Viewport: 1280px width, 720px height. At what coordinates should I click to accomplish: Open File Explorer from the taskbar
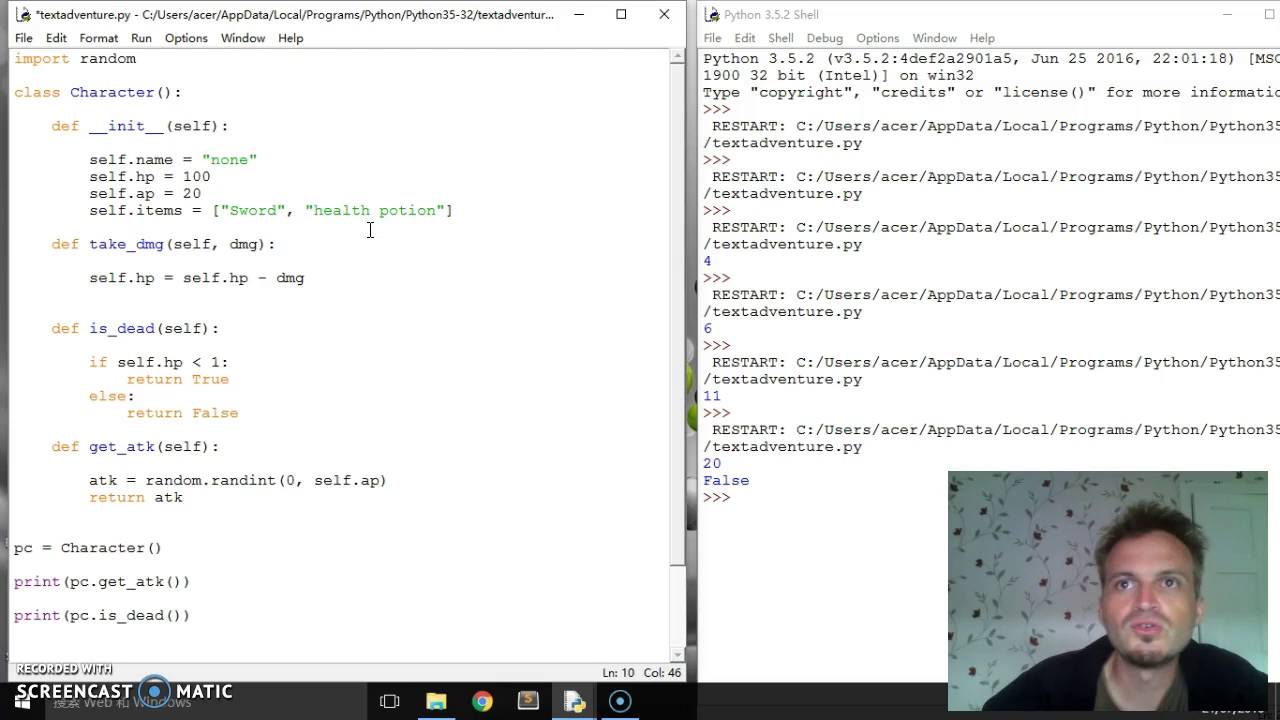pyautogui.click(x=436, y=701)
